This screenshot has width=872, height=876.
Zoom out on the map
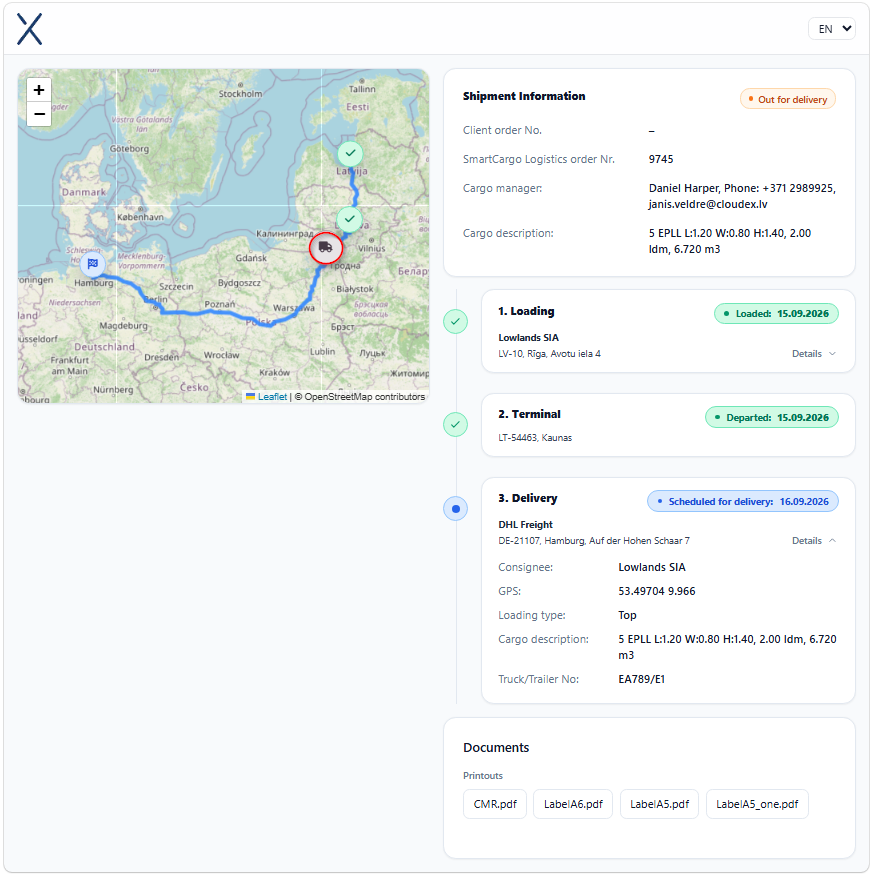(39, 114)
